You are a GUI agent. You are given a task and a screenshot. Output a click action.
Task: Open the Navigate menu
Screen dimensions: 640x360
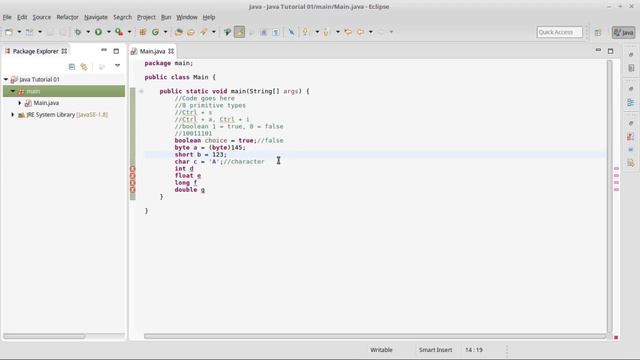tap(96, 17)
